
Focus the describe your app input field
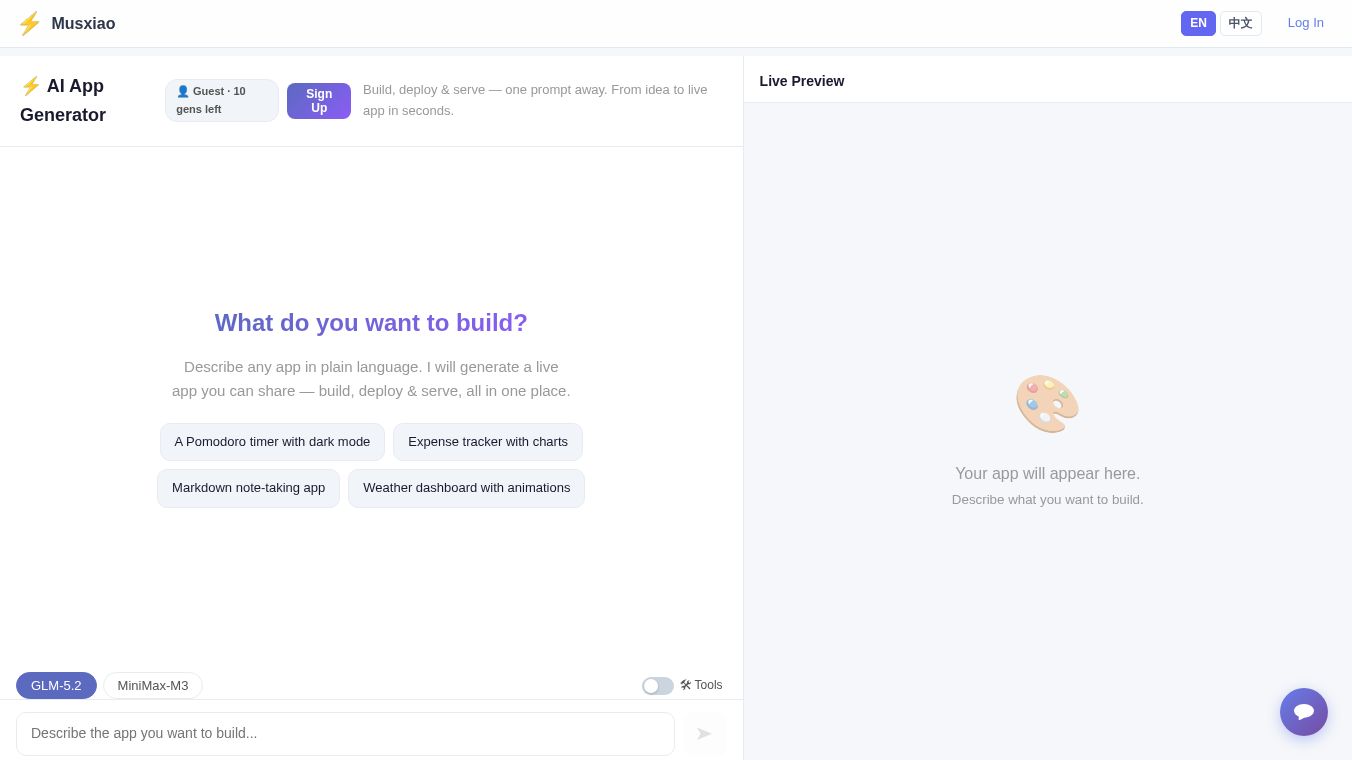[x=345, y=734]
